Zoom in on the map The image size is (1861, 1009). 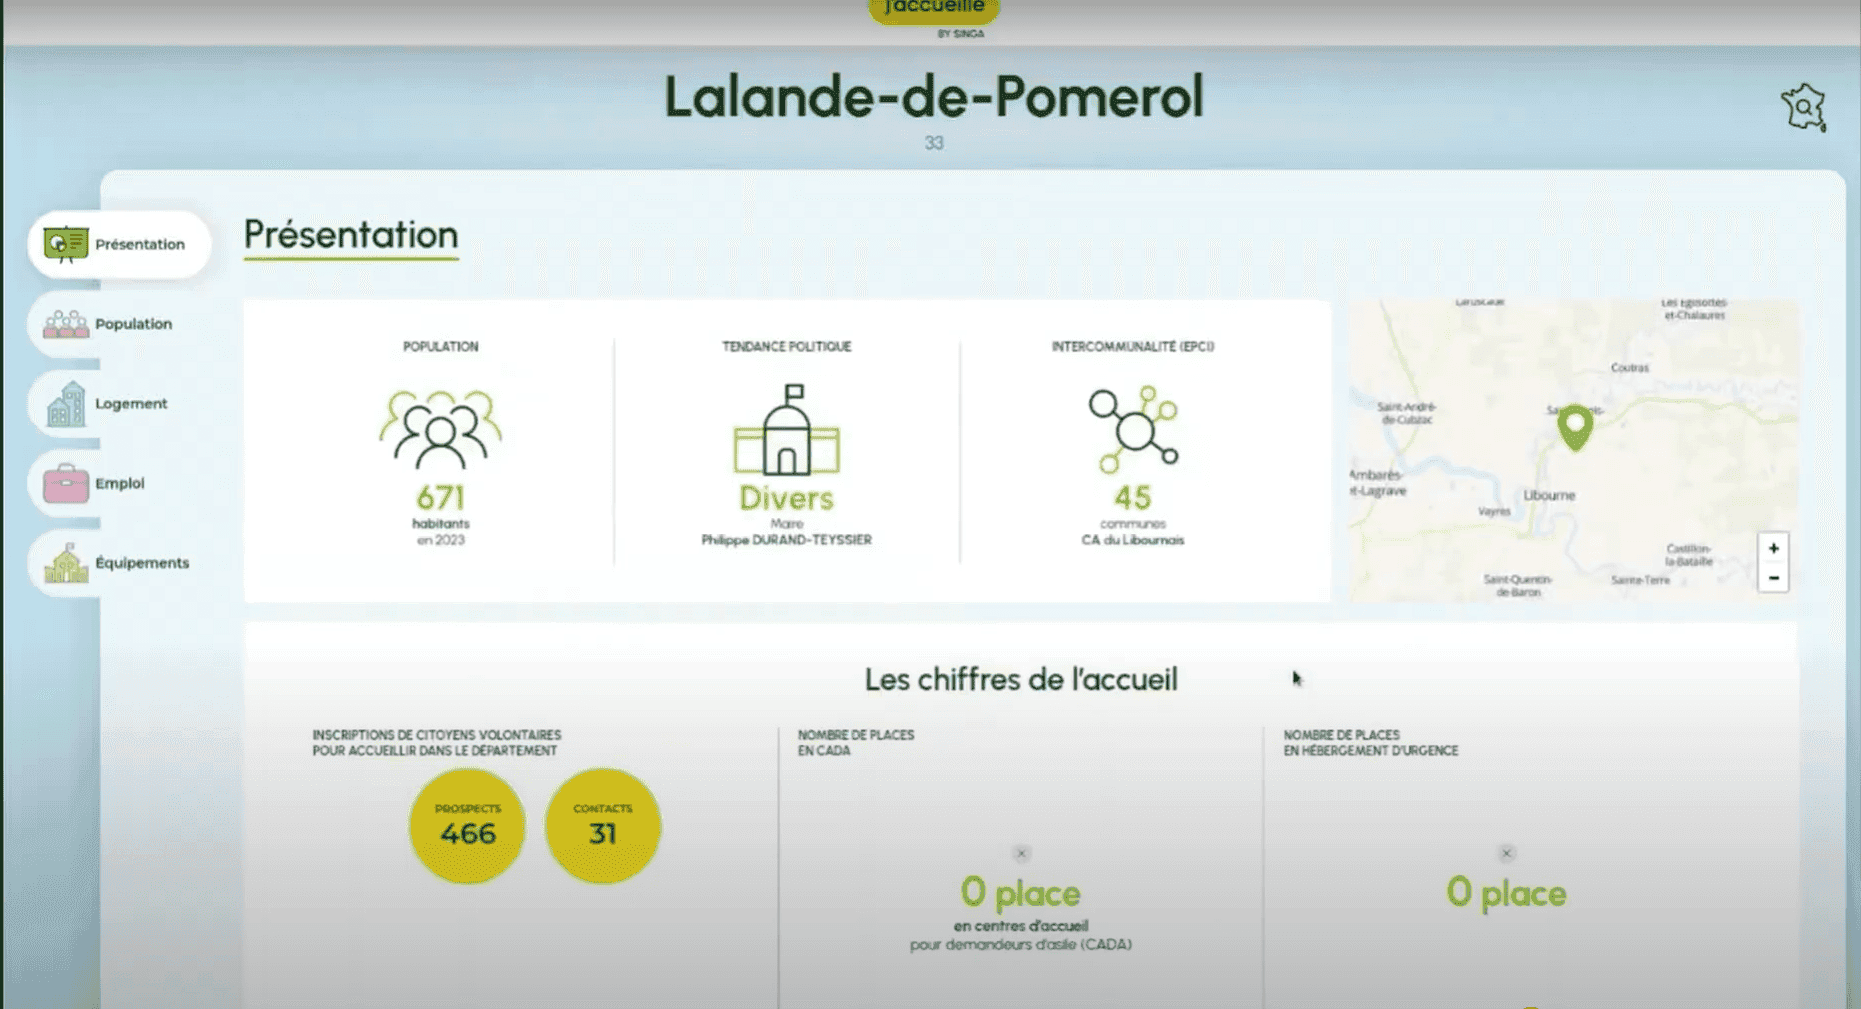[1773, 548]
